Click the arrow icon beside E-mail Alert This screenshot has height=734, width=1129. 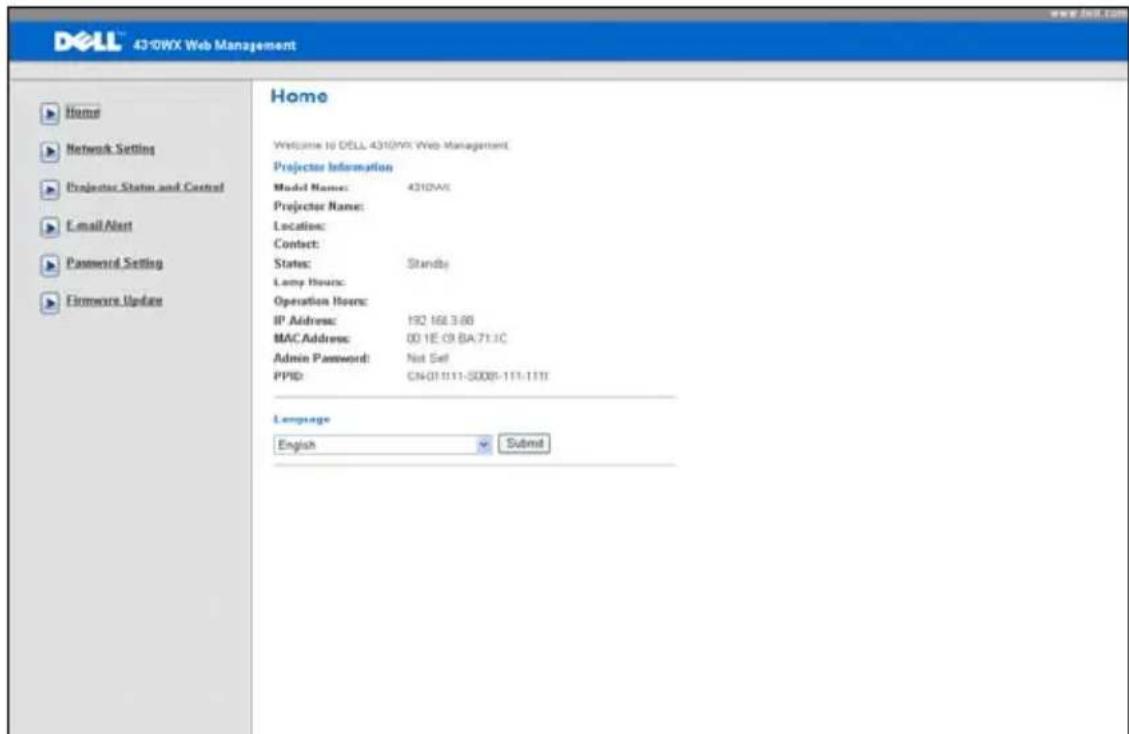click(x=50, y=228)
